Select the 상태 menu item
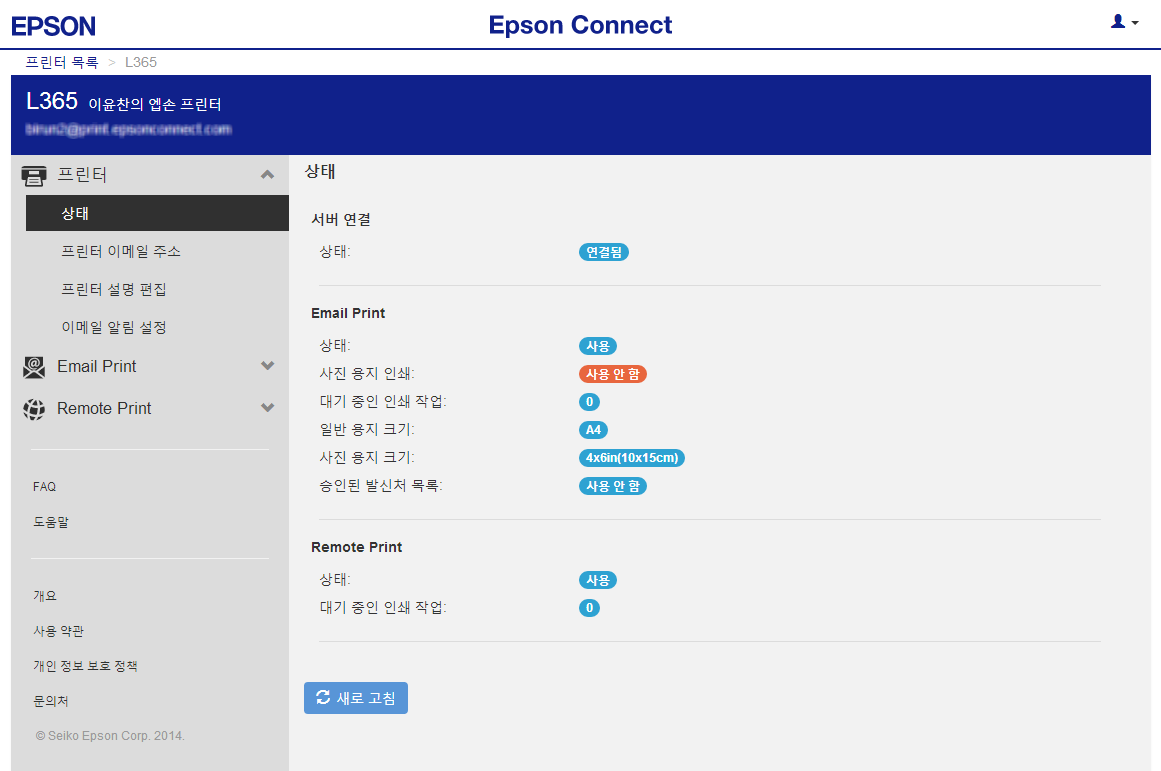This screenshot has height=771, width=1161. [157, 213]
